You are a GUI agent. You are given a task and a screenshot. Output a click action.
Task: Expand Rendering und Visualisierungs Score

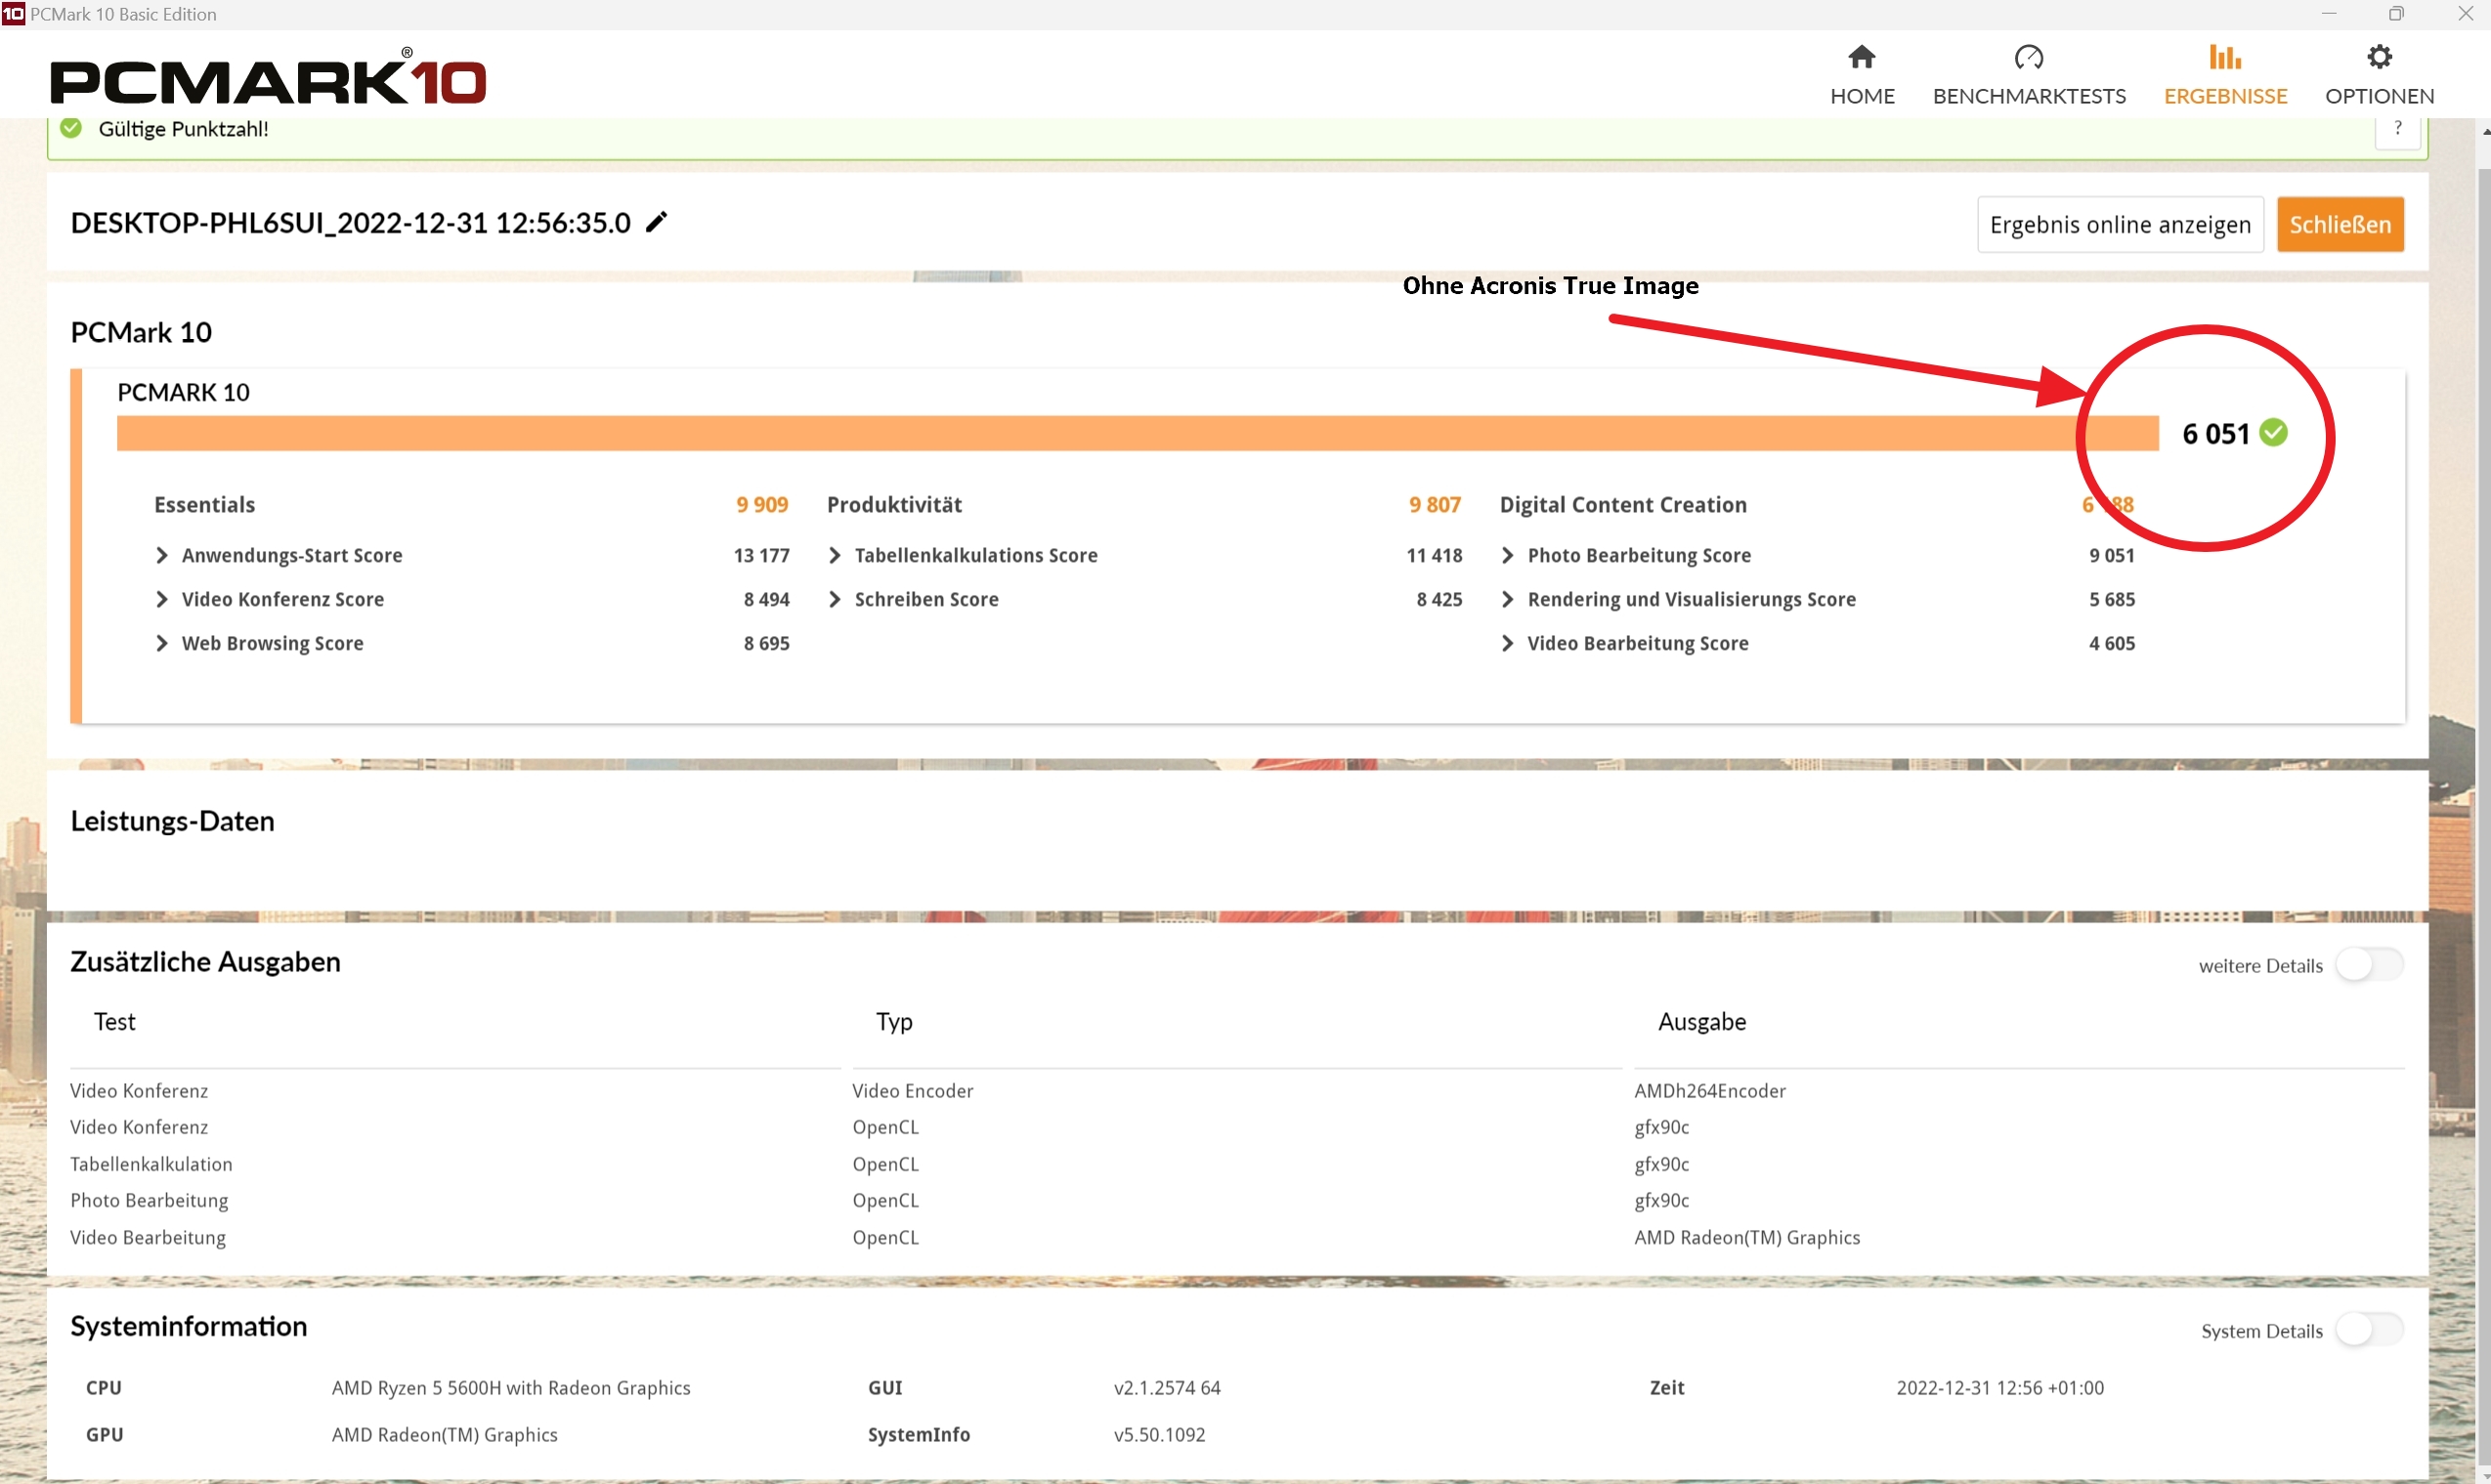point(1508,599)
